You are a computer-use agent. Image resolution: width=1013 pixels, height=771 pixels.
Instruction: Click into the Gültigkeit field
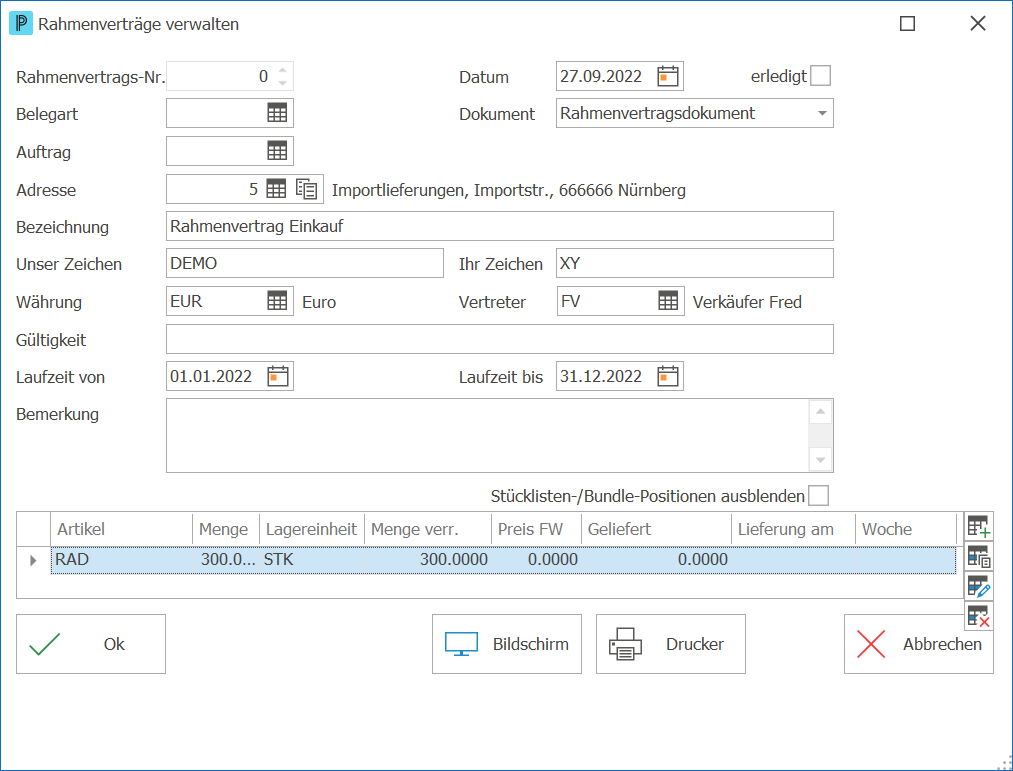pyautogui.click(x=499, y=339)
